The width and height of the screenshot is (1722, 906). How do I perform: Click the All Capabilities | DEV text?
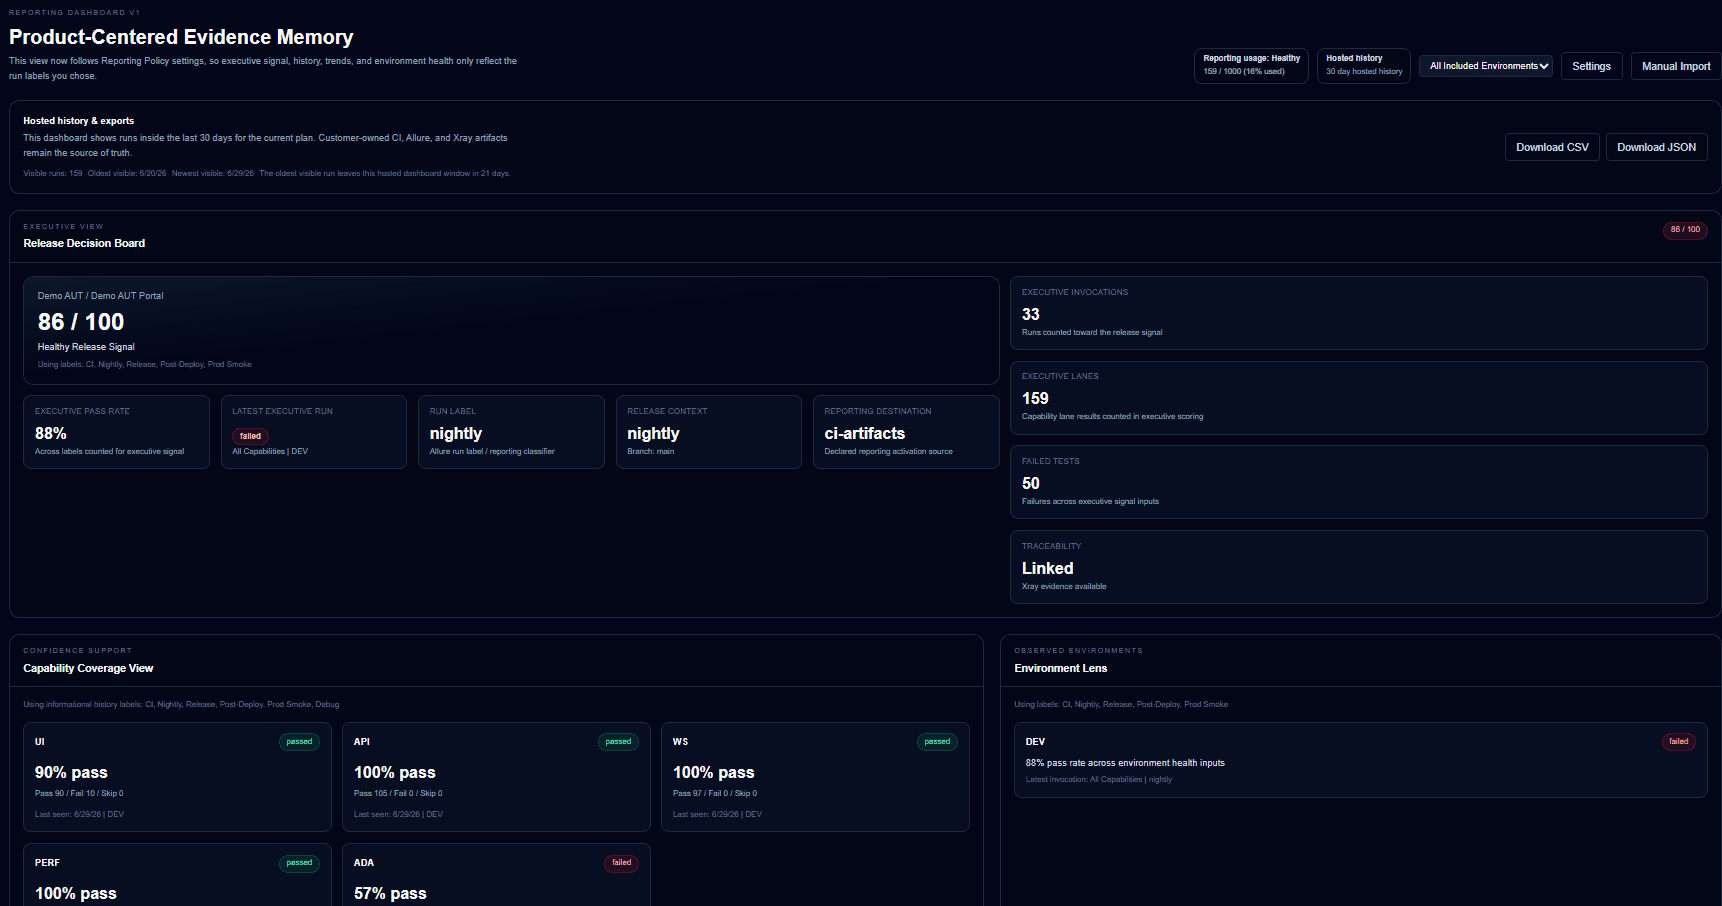[270, 452]
